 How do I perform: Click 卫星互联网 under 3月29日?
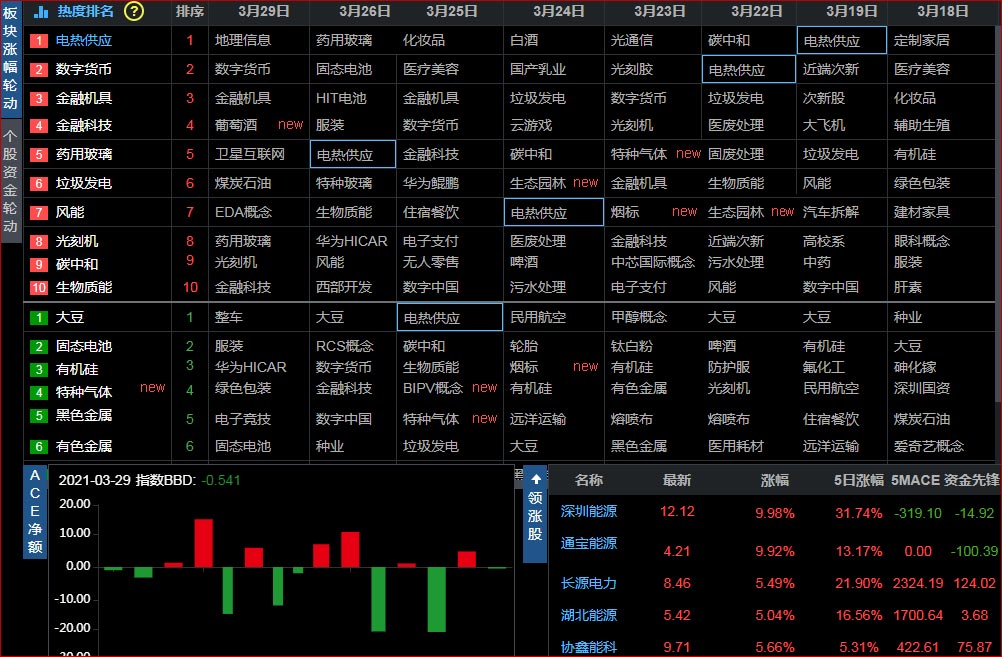coord(250,154)
